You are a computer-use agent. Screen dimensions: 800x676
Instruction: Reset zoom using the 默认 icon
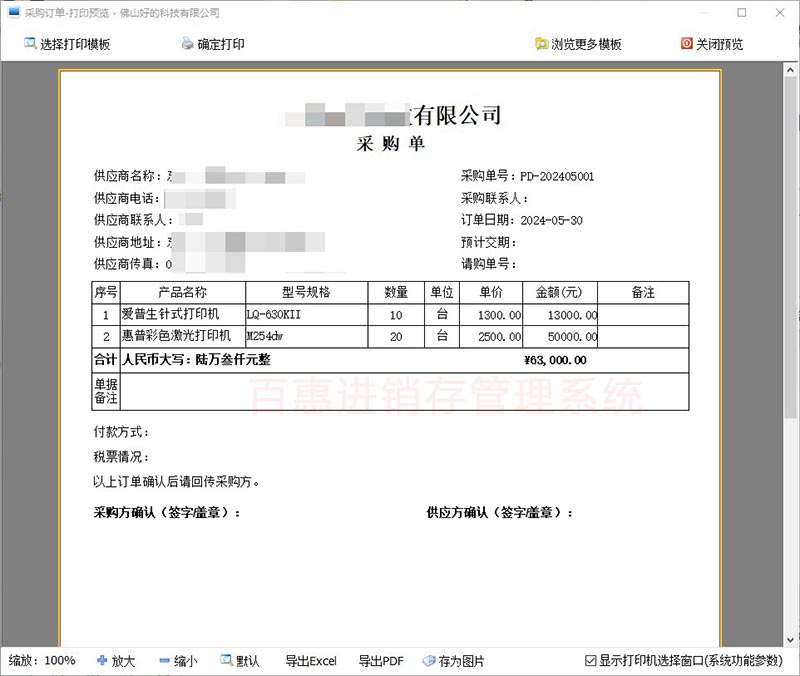[227, 661]
